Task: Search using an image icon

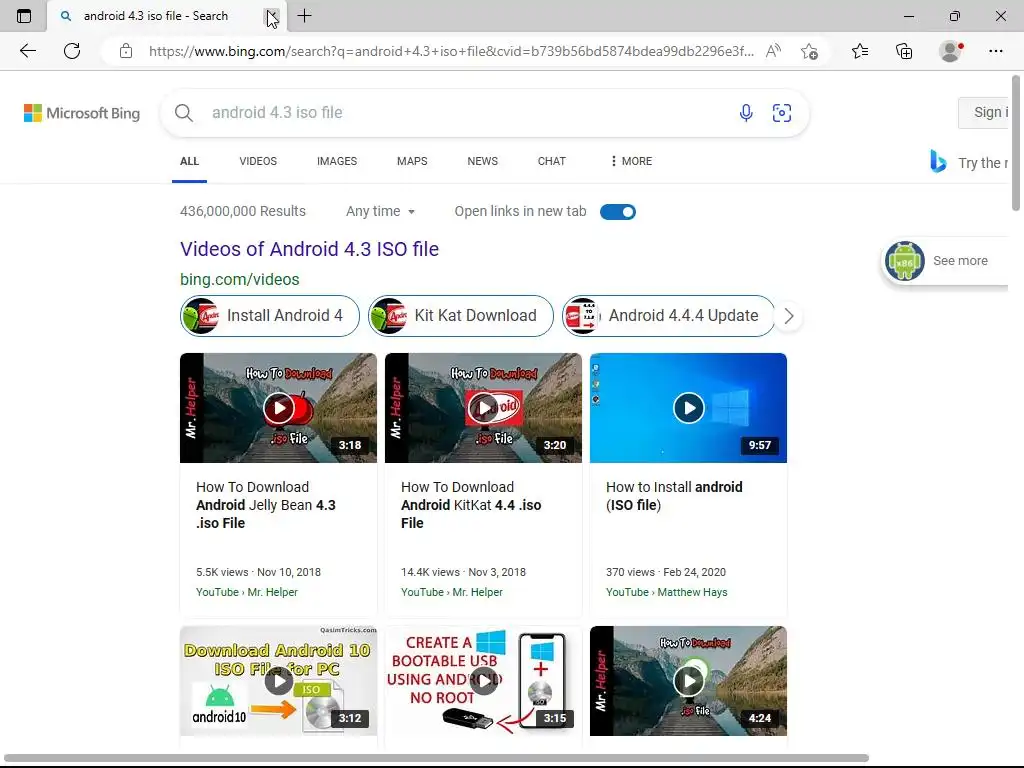Action: 782,113
